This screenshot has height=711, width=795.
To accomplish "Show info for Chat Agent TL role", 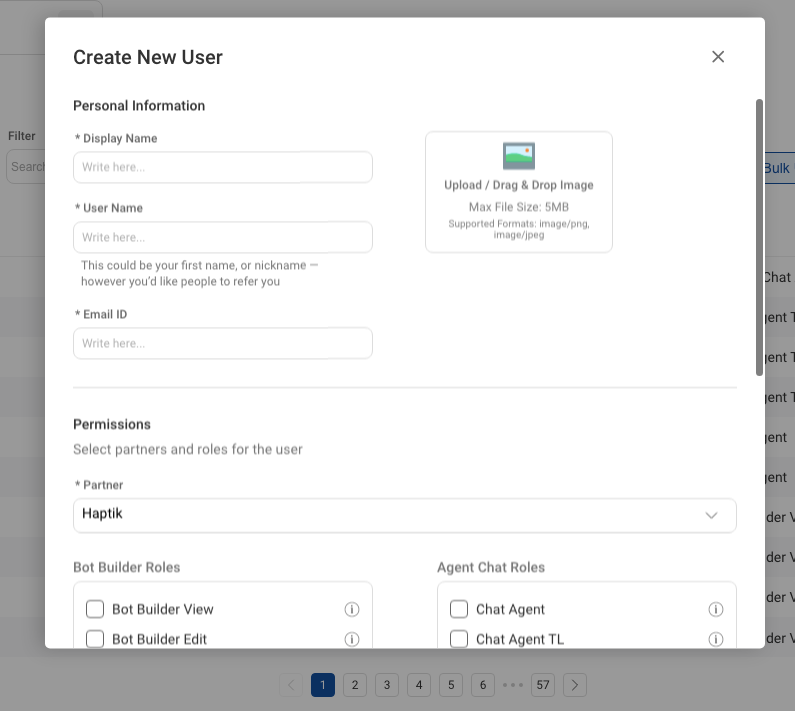I will pos(715,639).
